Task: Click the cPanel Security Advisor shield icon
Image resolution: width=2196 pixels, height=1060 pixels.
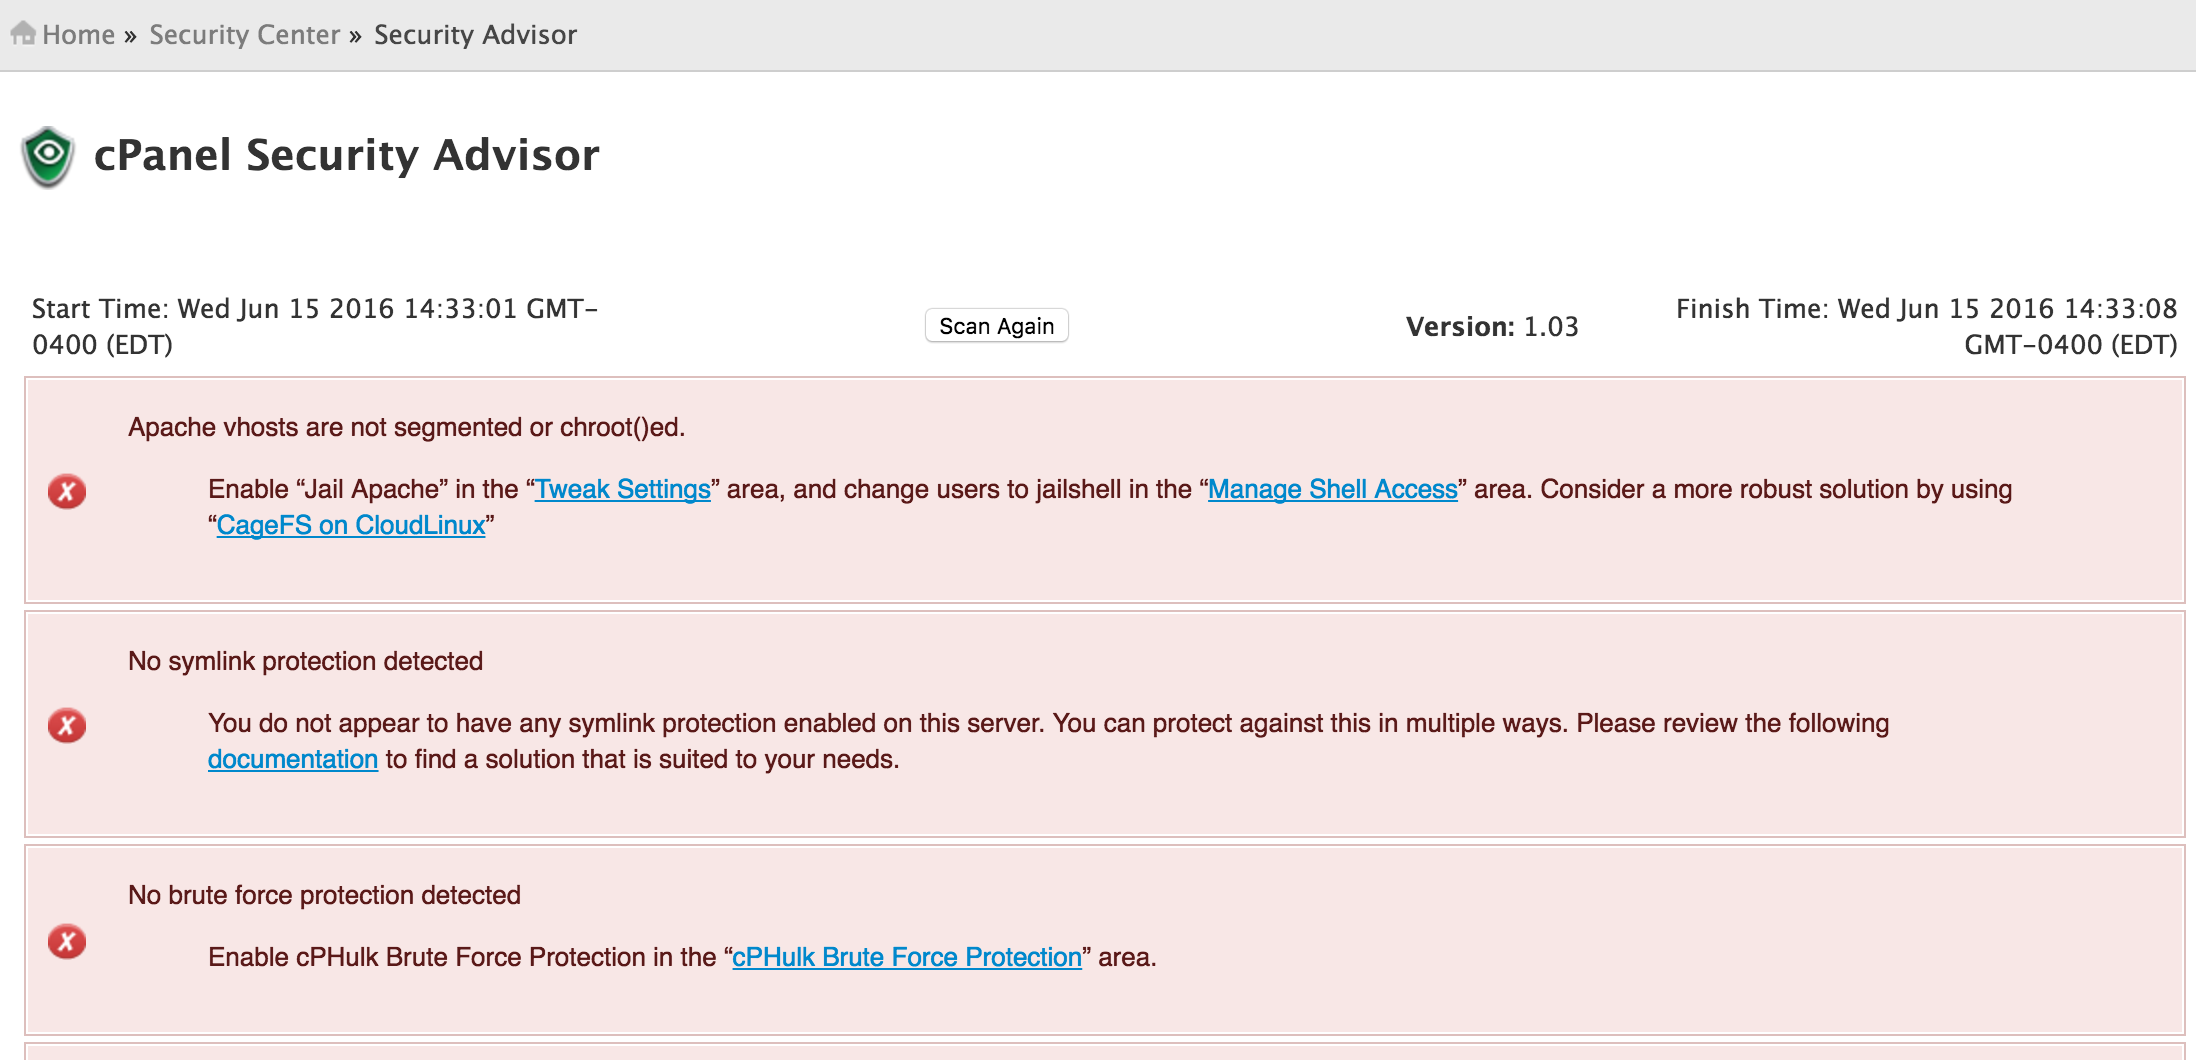Action: [x=48, y=156]
